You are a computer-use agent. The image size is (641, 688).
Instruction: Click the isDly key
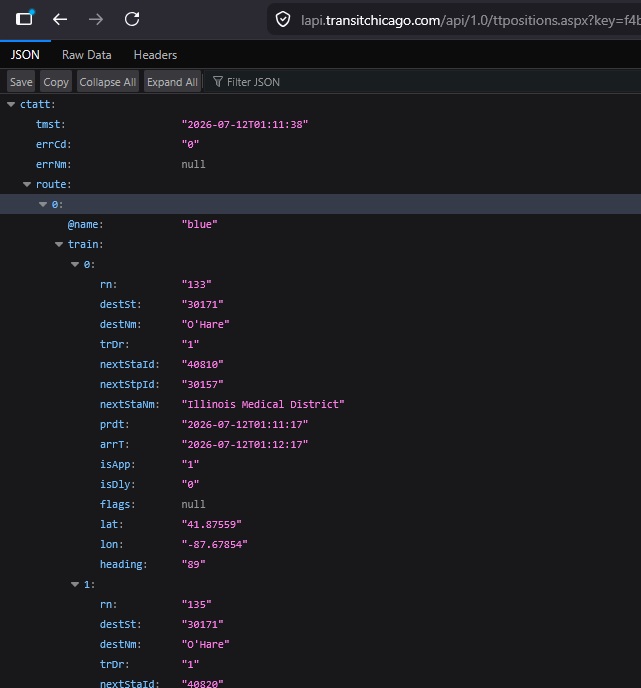tap(117, 484)
